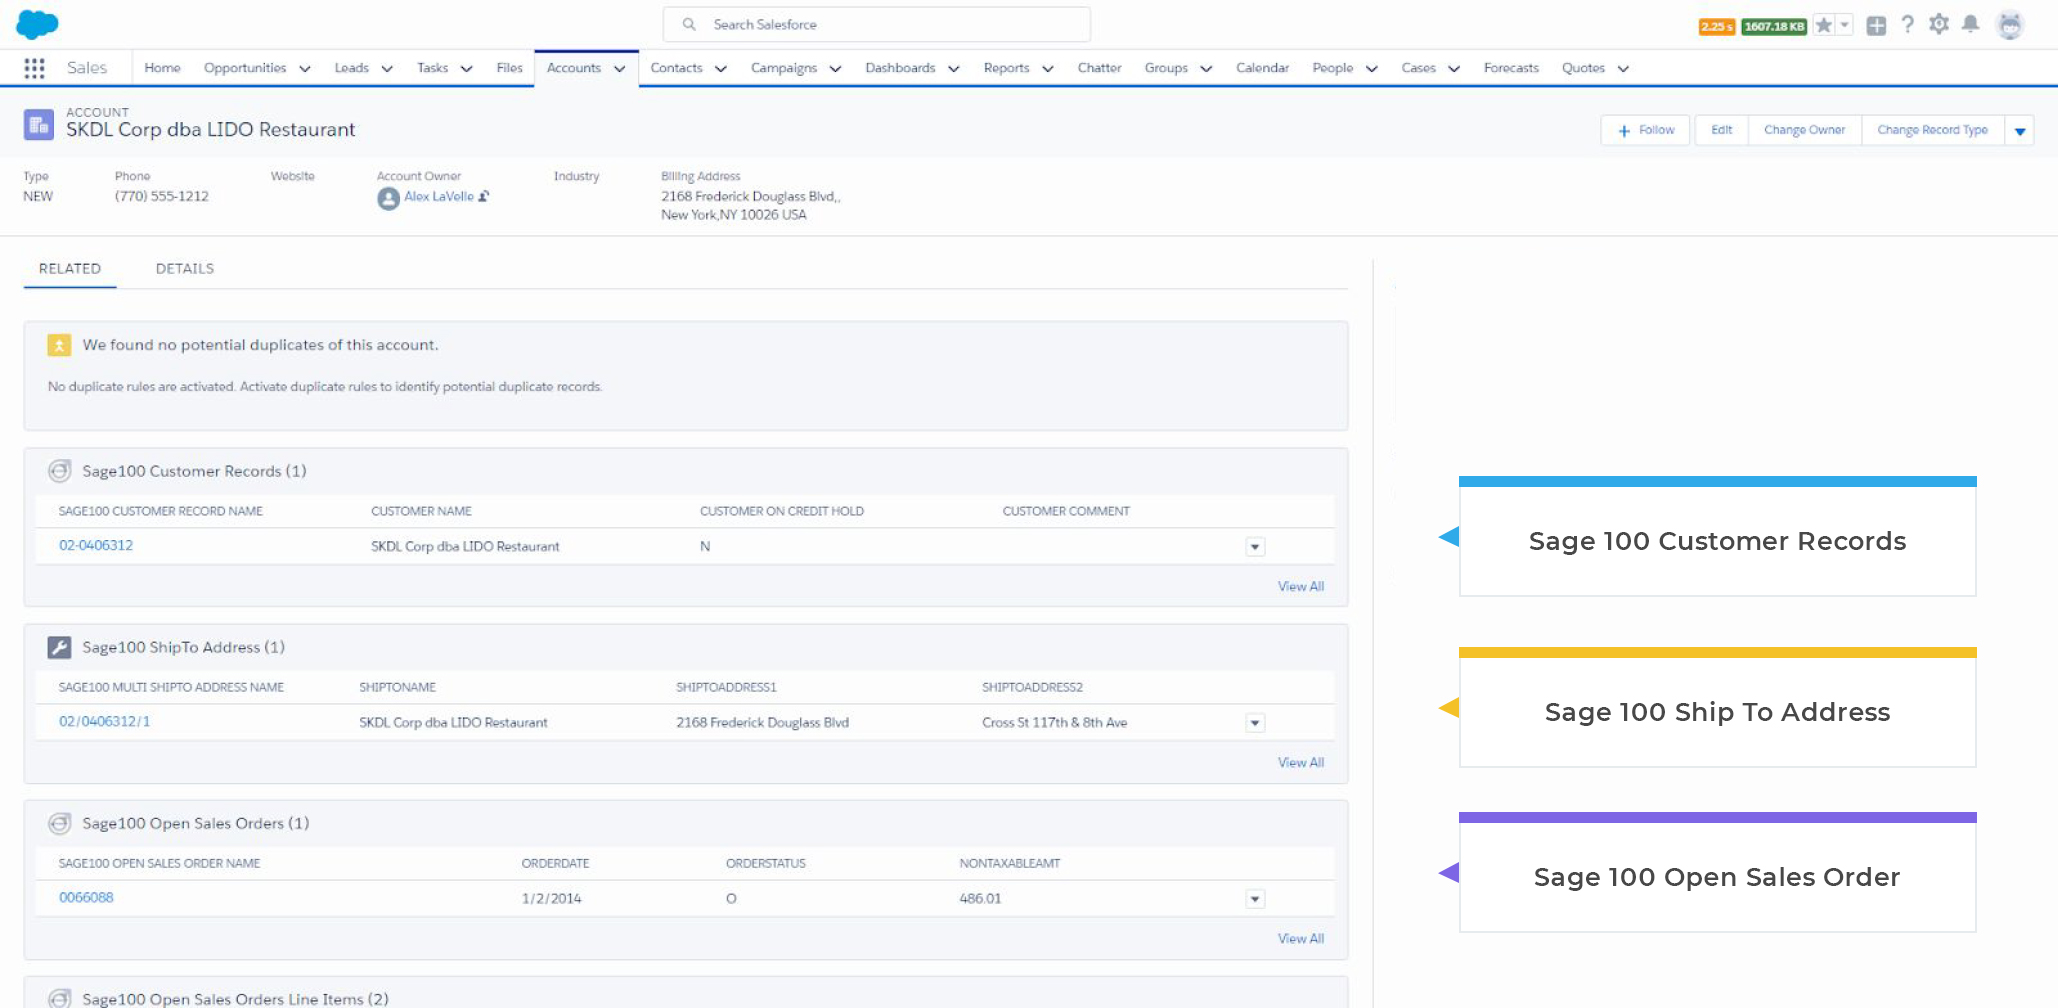Show more actions next to Change Record Type
2058x1008 pixels.
[2020, 131]
